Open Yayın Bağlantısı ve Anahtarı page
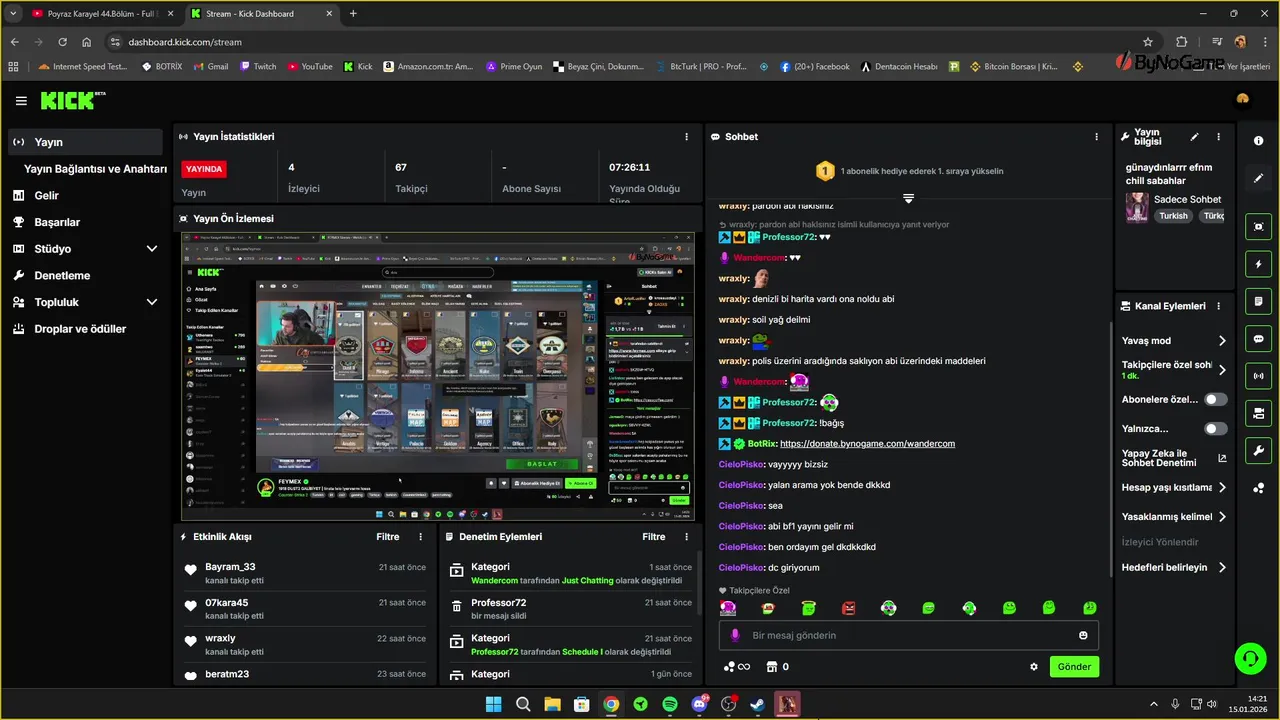Viewport: 1280px width, 720px height. point(95,169)
